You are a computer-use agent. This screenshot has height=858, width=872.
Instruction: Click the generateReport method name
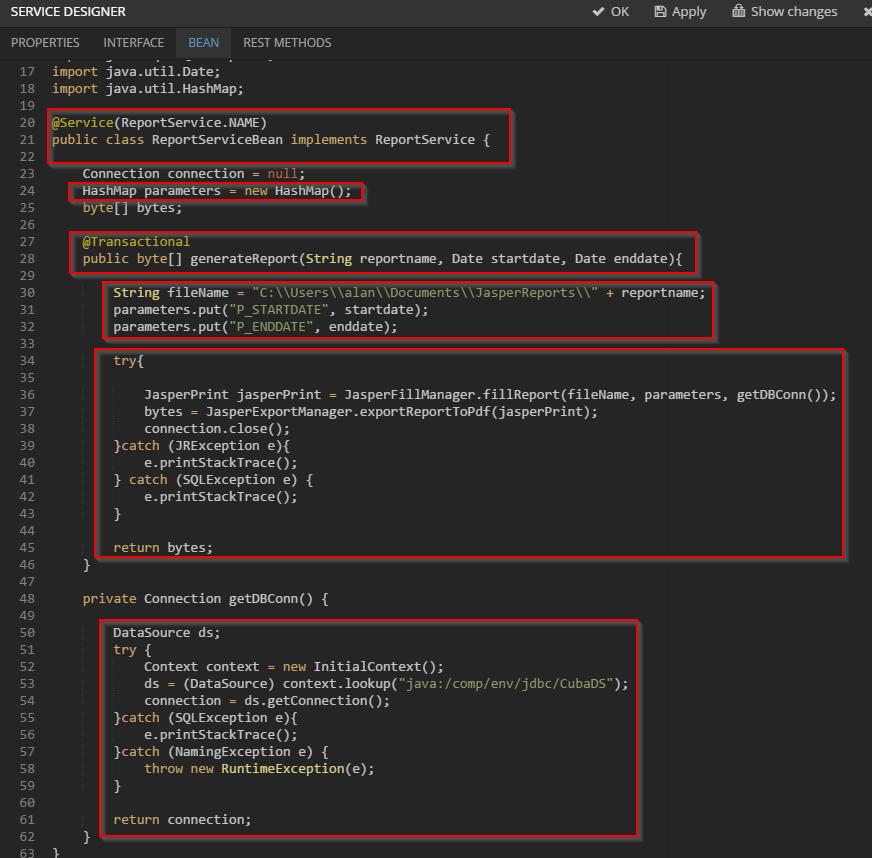click(243, 259)
